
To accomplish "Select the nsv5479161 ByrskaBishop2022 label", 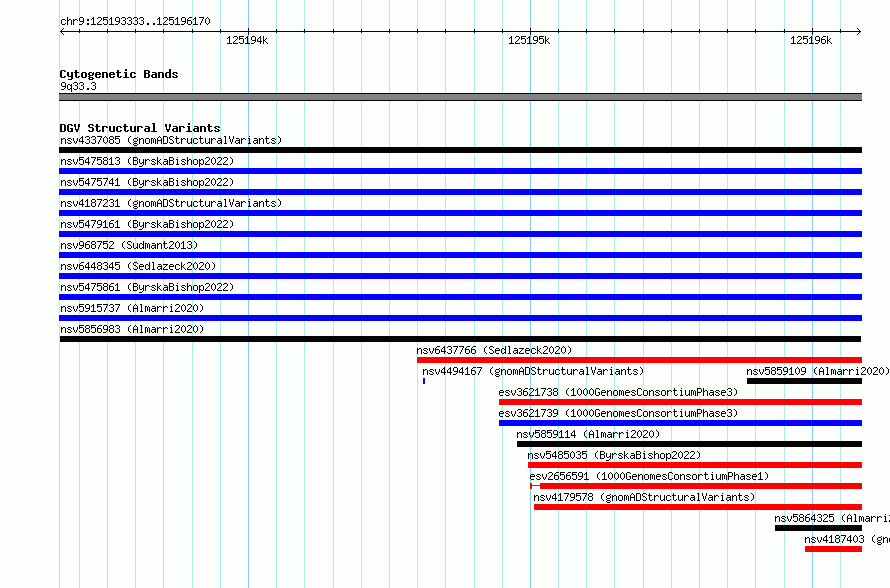I will (147, 224).
